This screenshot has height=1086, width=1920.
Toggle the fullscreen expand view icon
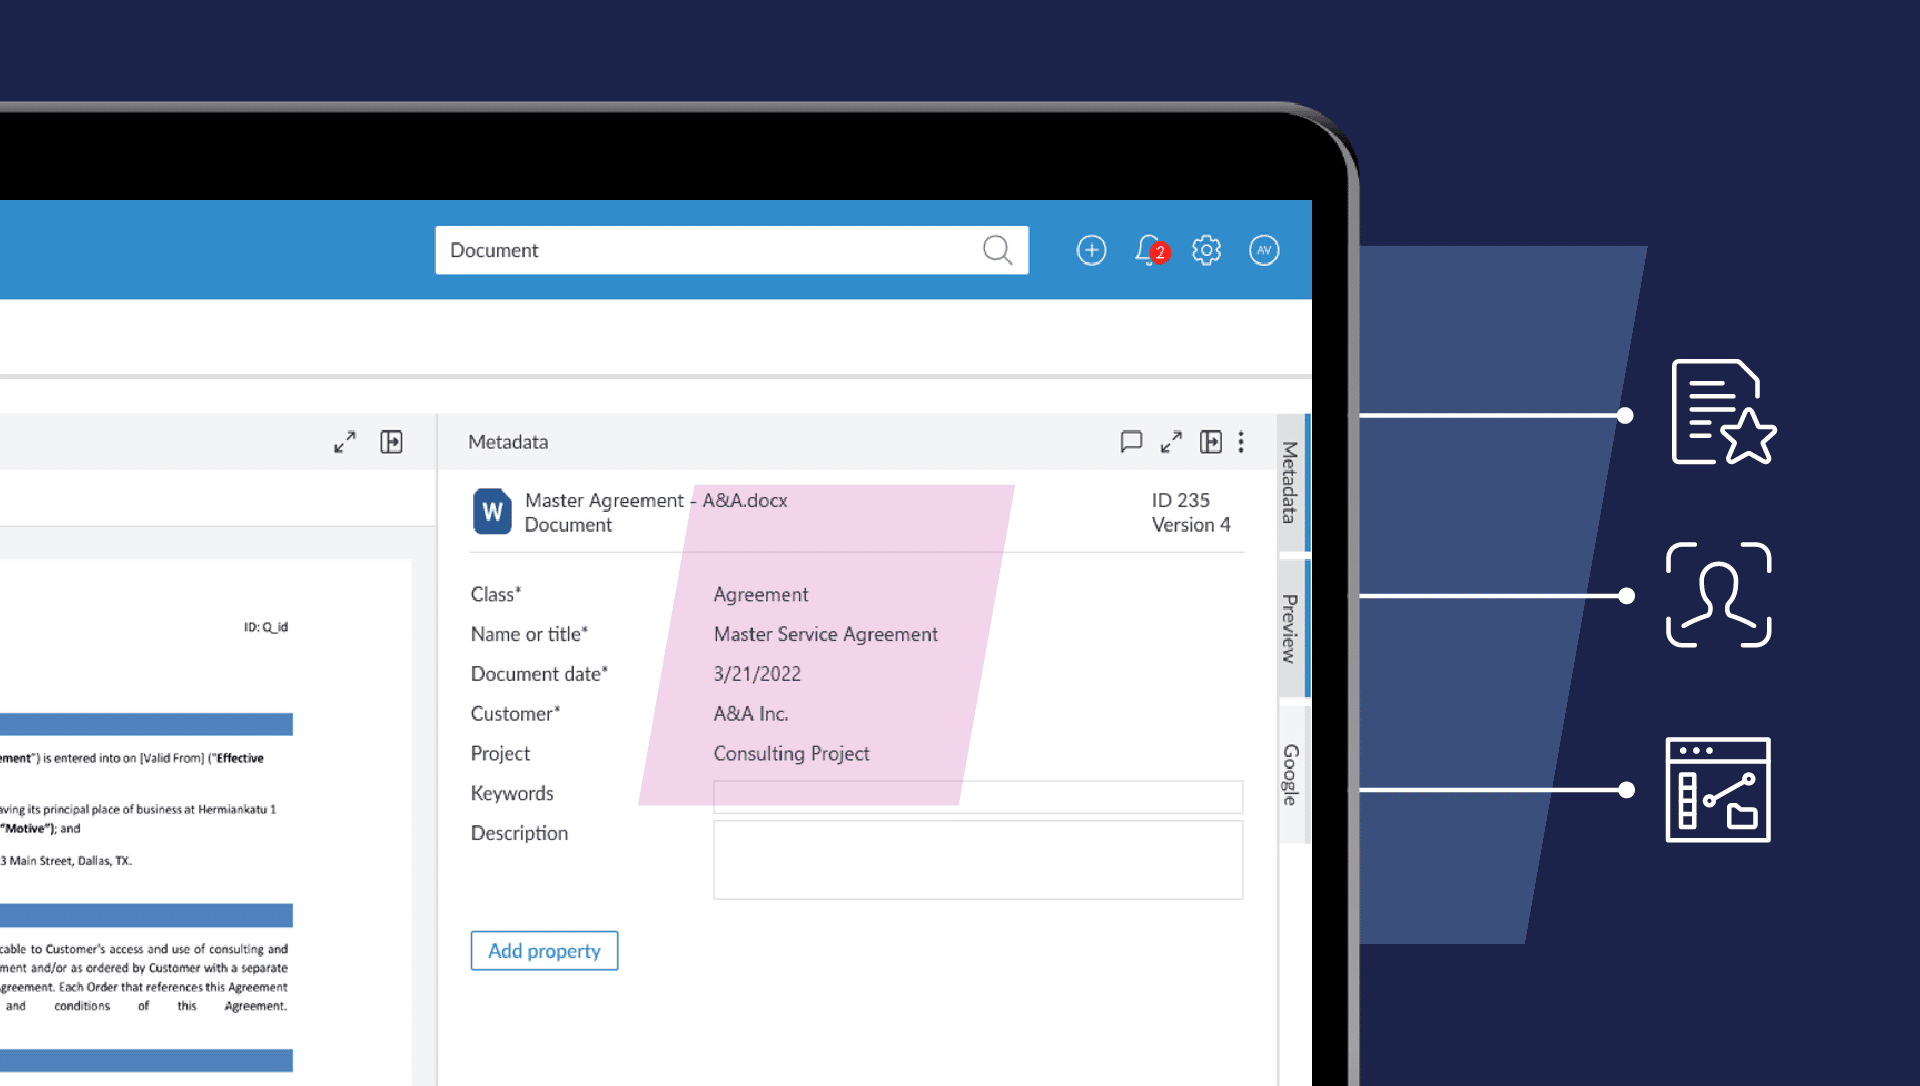click(1172, 440)
